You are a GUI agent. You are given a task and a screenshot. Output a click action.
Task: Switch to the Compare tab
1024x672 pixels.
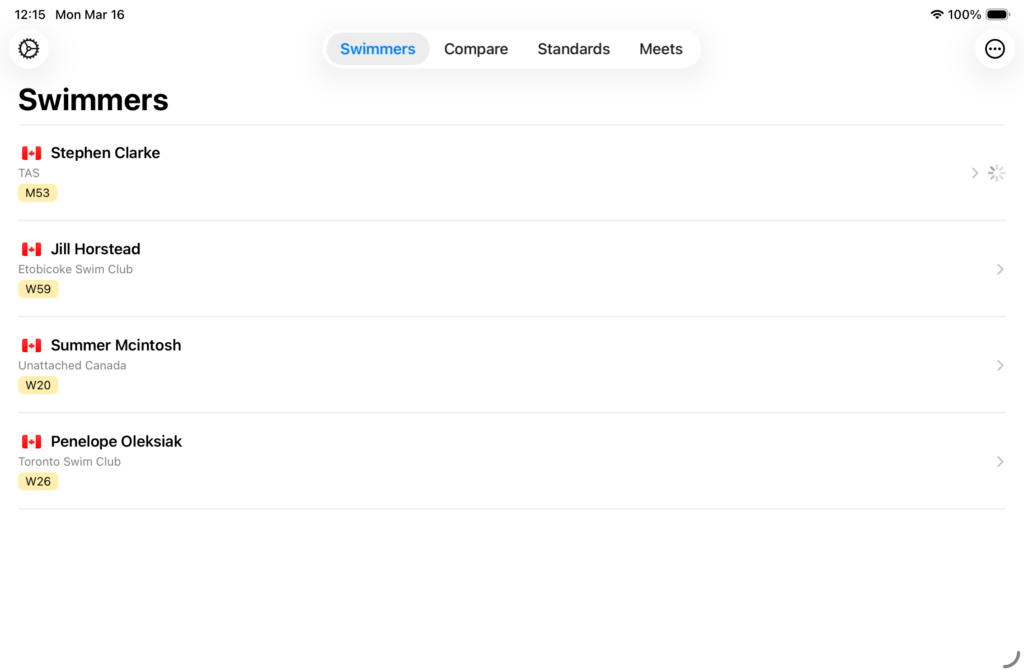point(476,49)
